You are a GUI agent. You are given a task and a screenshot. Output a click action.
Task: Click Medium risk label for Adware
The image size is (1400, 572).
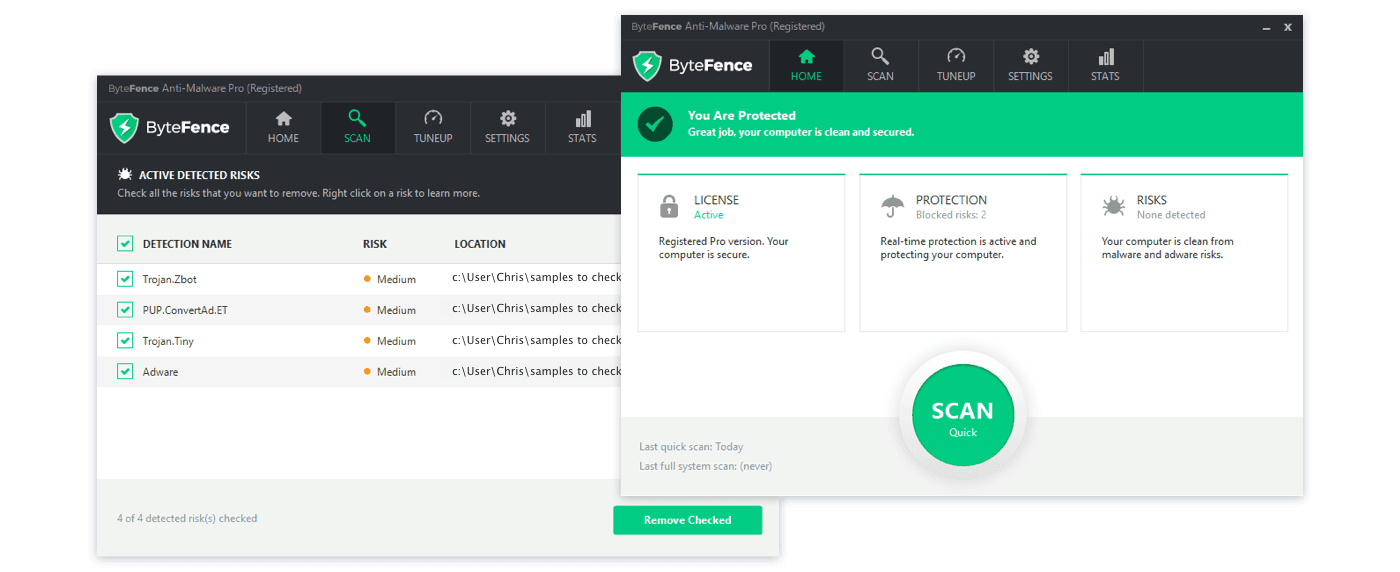396,372
